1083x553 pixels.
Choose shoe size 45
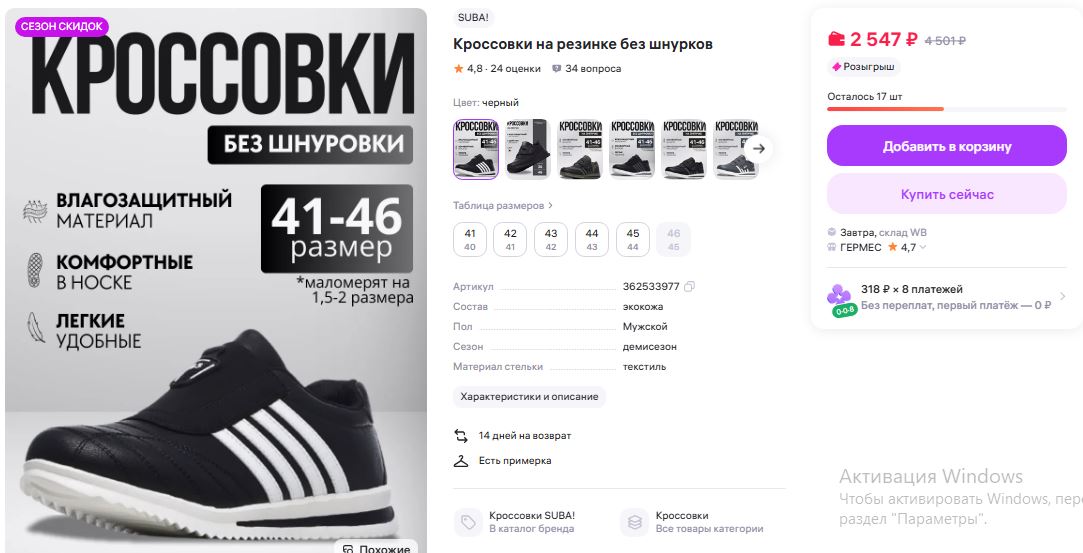tap(633, 240)
